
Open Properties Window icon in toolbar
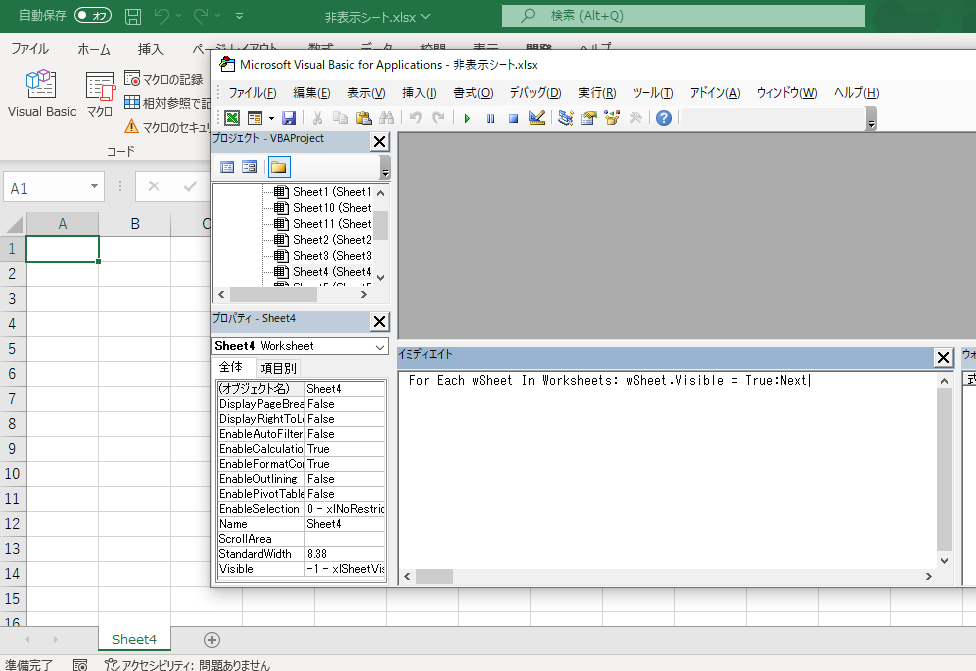point(588,118)
